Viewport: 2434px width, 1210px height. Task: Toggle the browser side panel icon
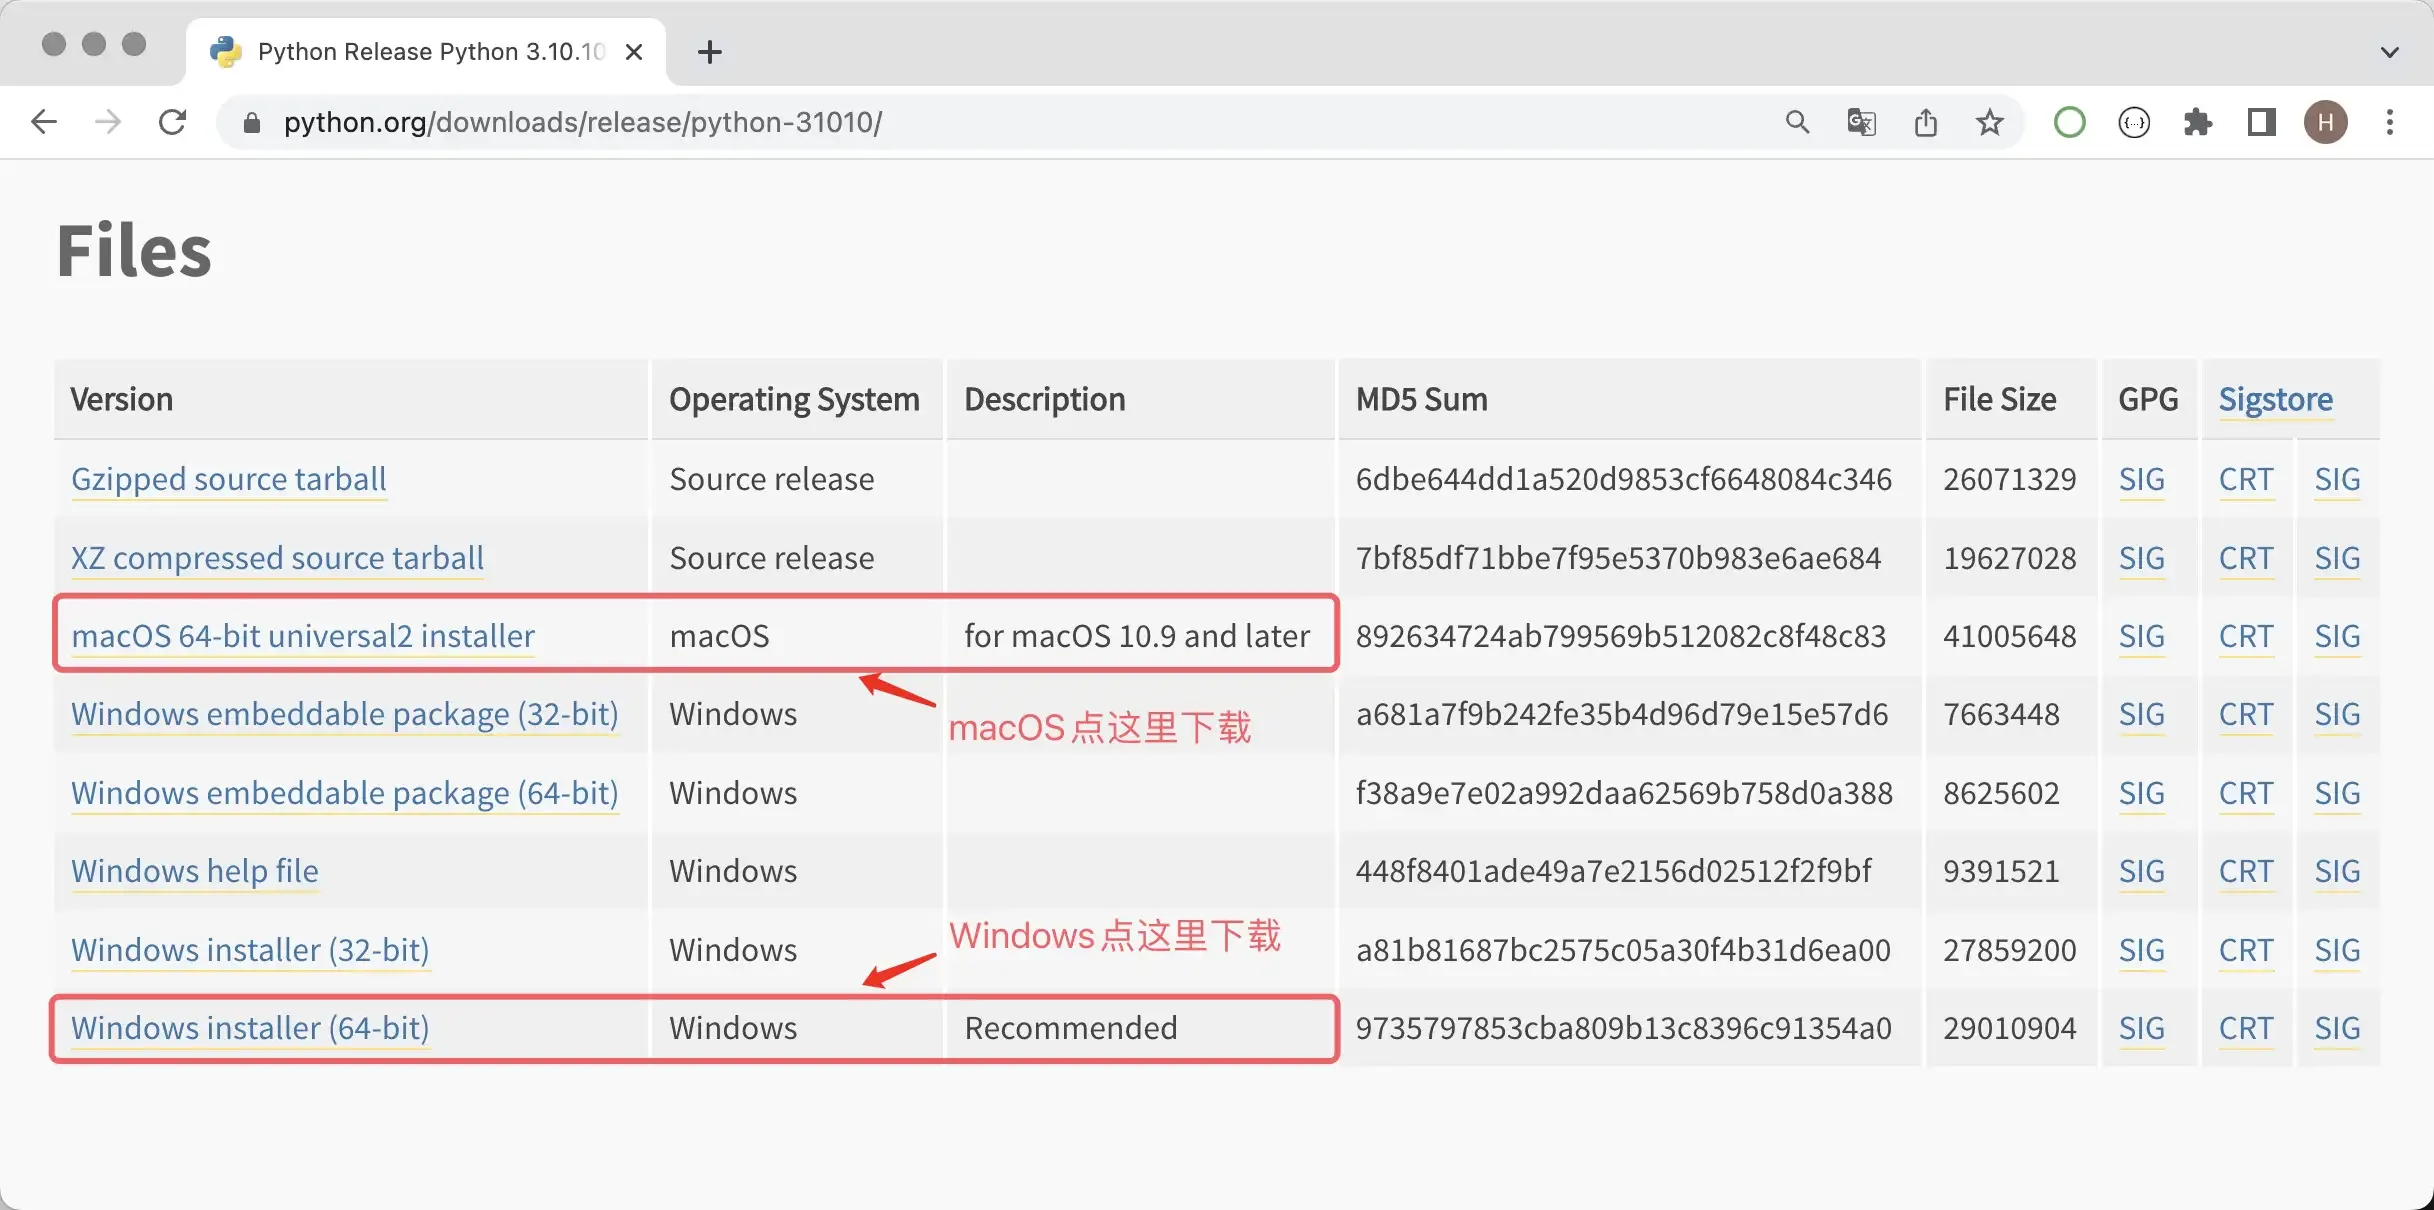[2261, 122]
